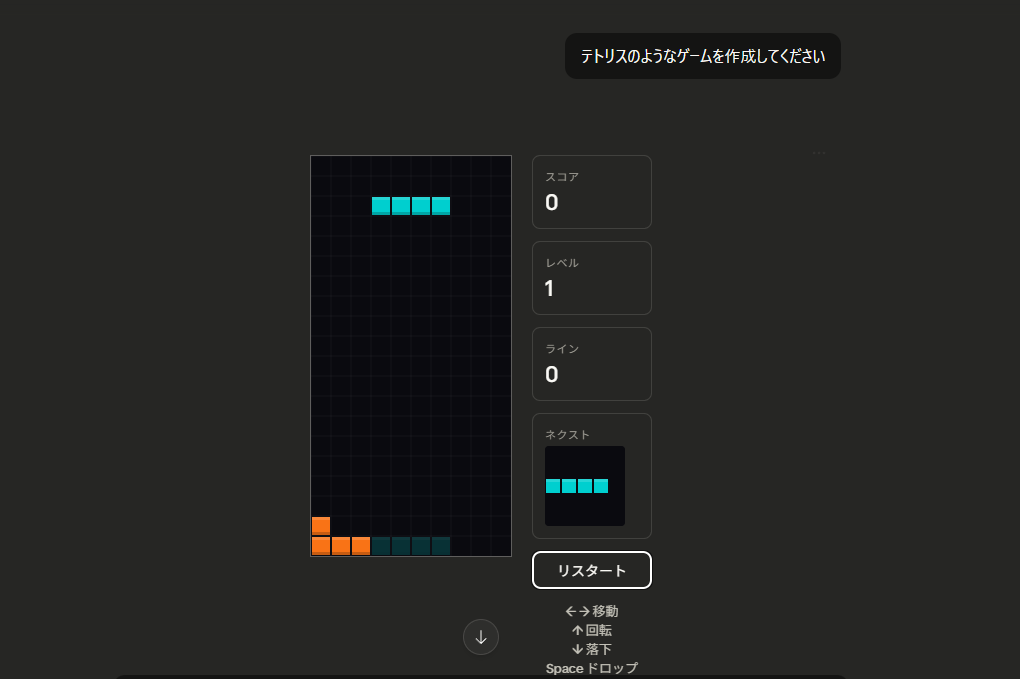Click the falling cyan I-piece
Image resolution: width=1020 pixels, height=679 pixels.
pos(411,206)
